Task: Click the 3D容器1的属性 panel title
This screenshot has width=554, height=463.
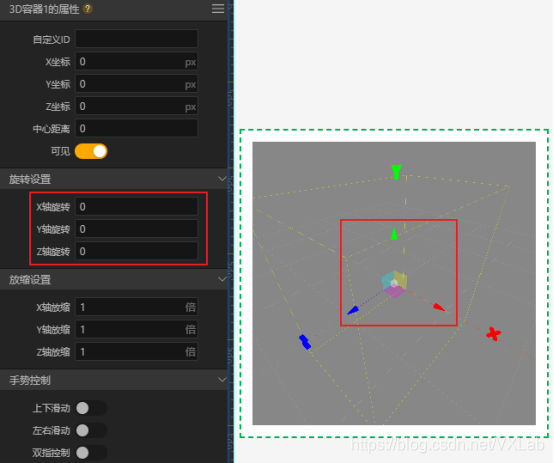Action: pyautogui.click(x=44, y=9)
